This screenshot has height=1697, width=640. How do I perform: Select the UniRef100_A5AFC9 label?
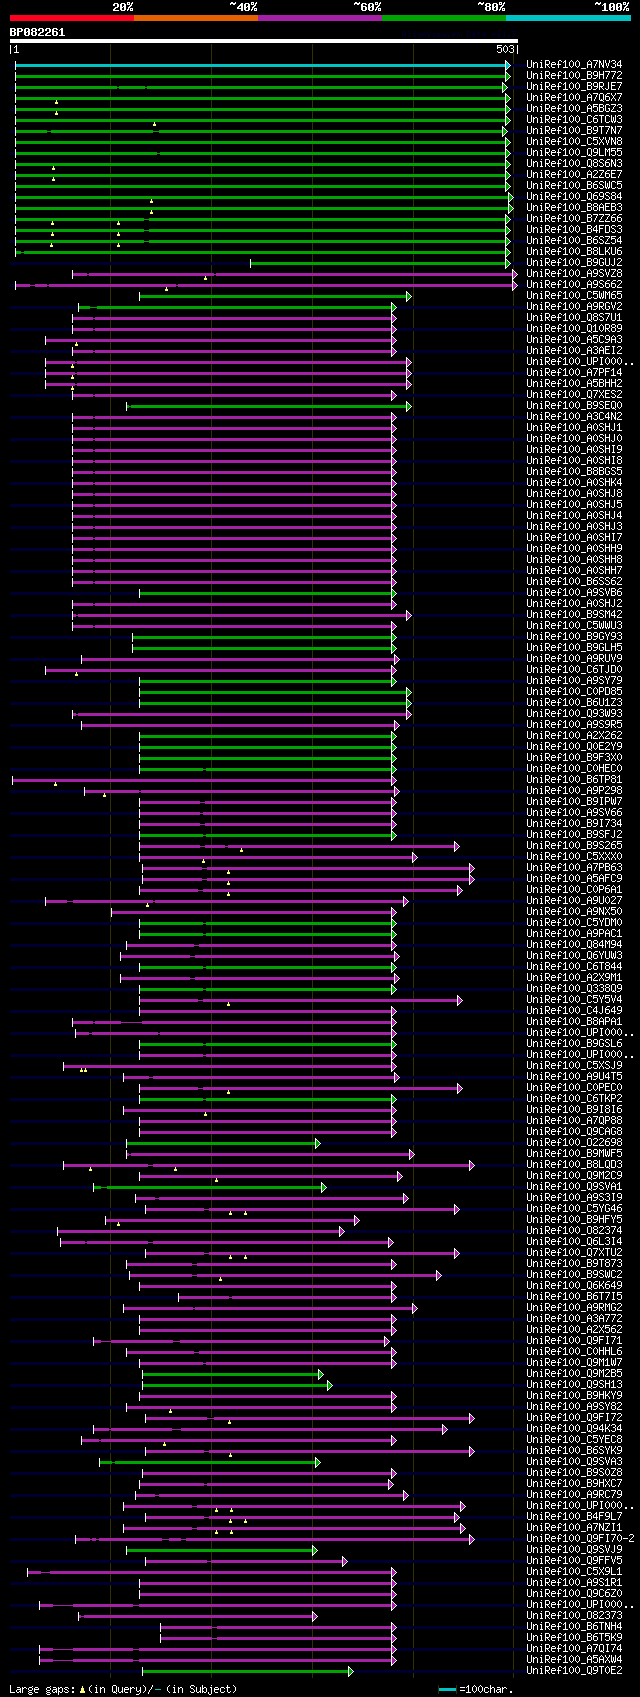tap(574, 879)
